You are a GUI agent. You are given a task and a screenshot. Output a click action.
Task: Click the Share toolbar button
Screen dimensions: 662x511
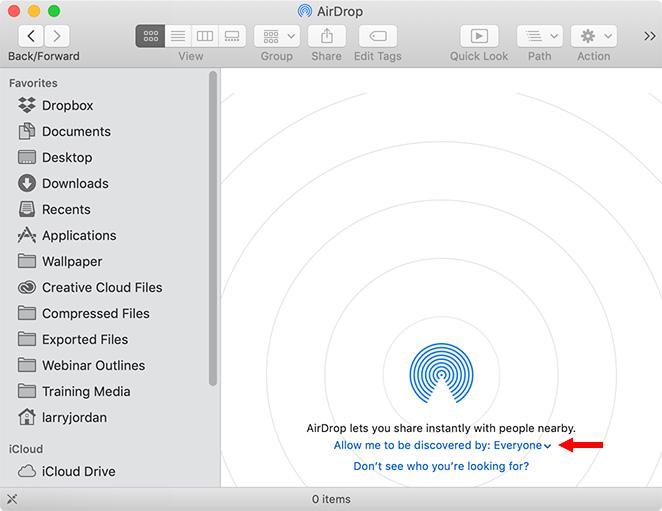(327, 36)
